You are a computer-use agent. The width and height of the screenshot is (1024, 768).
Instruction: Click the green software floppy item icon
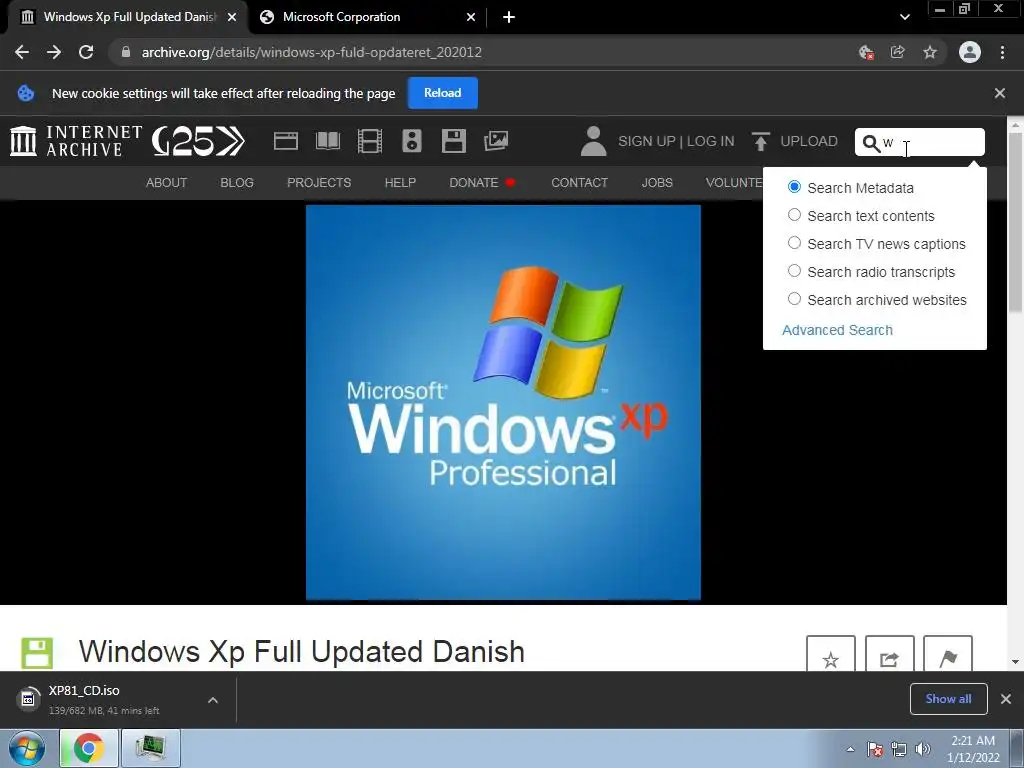point(37,653)
